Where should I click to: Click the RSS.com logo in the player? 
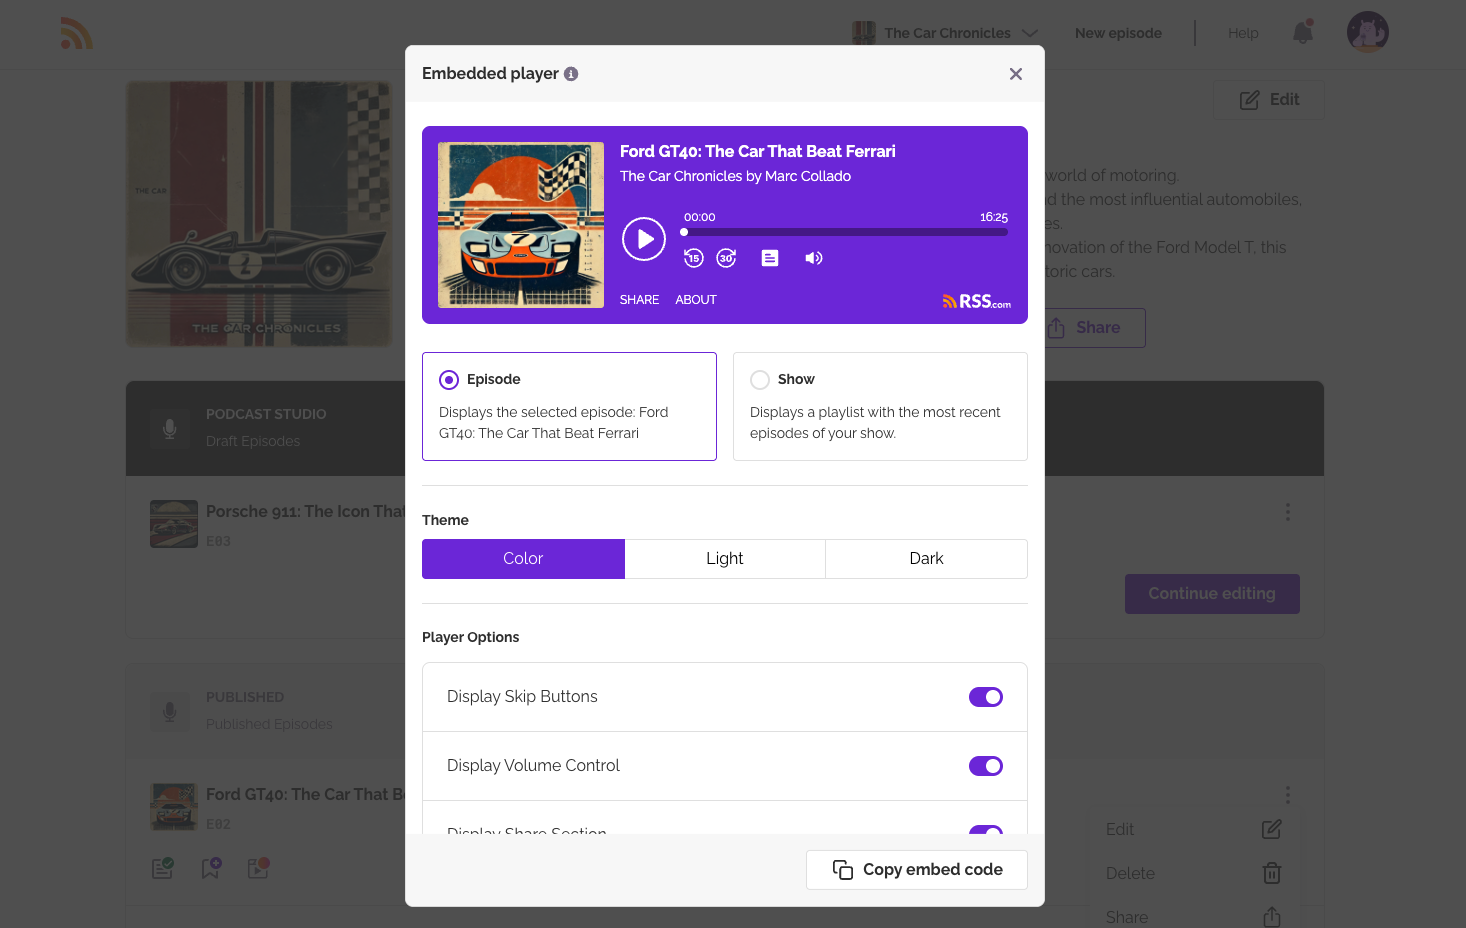tap(976, 301)
